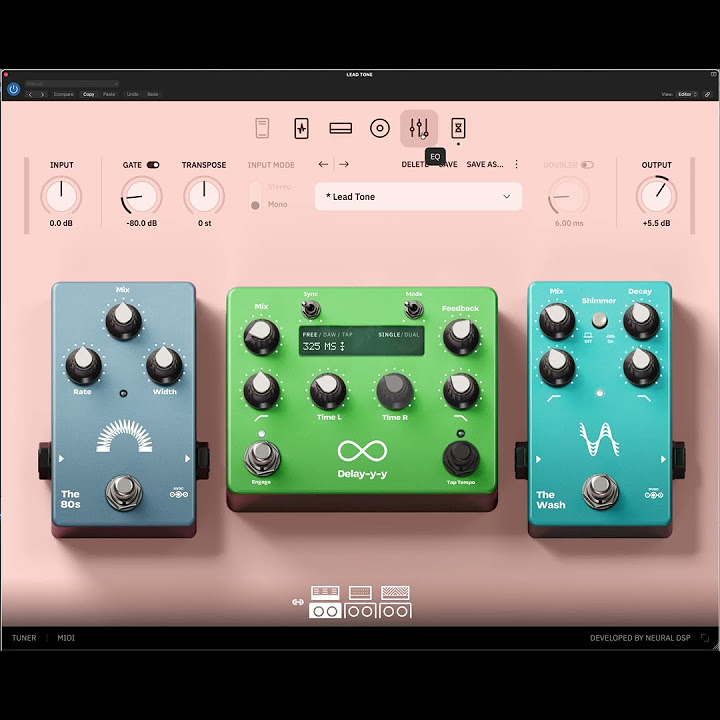720x720 pixels.
Task: Toggle the amp-cab link chain icon
Action: coord(298,602)
